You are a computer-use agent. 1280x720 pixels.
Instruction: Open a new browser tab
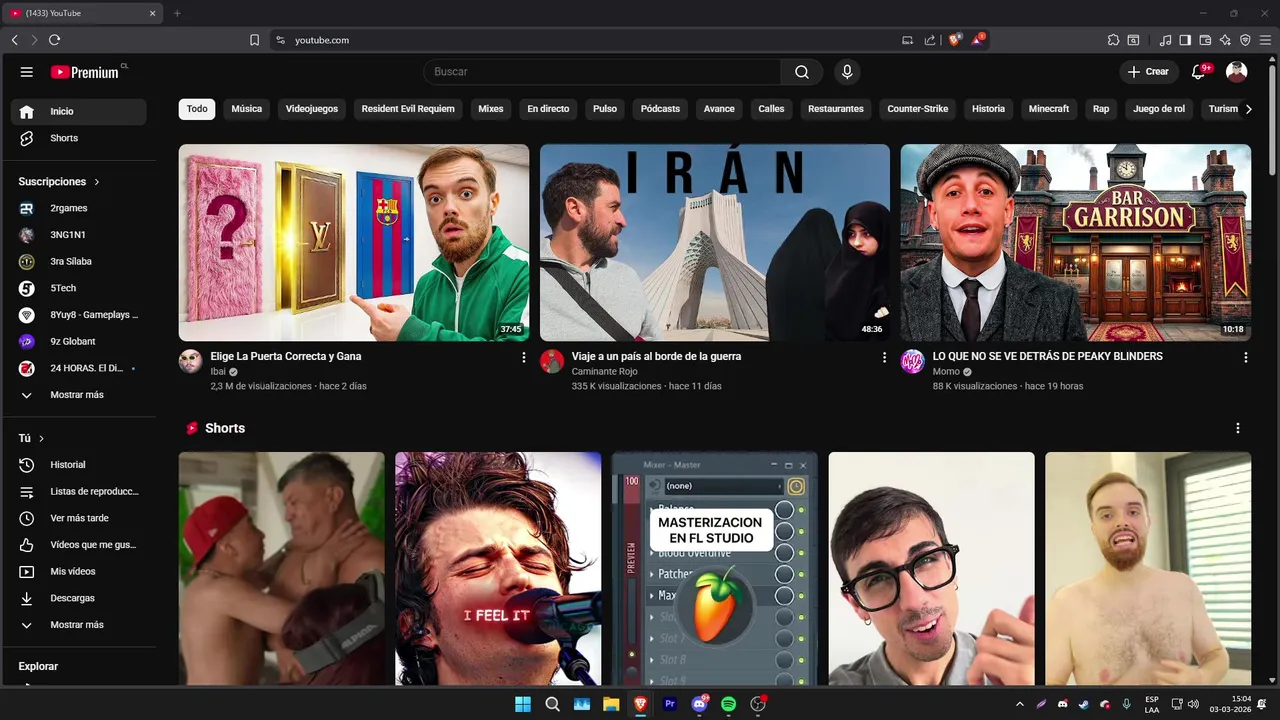177,13
